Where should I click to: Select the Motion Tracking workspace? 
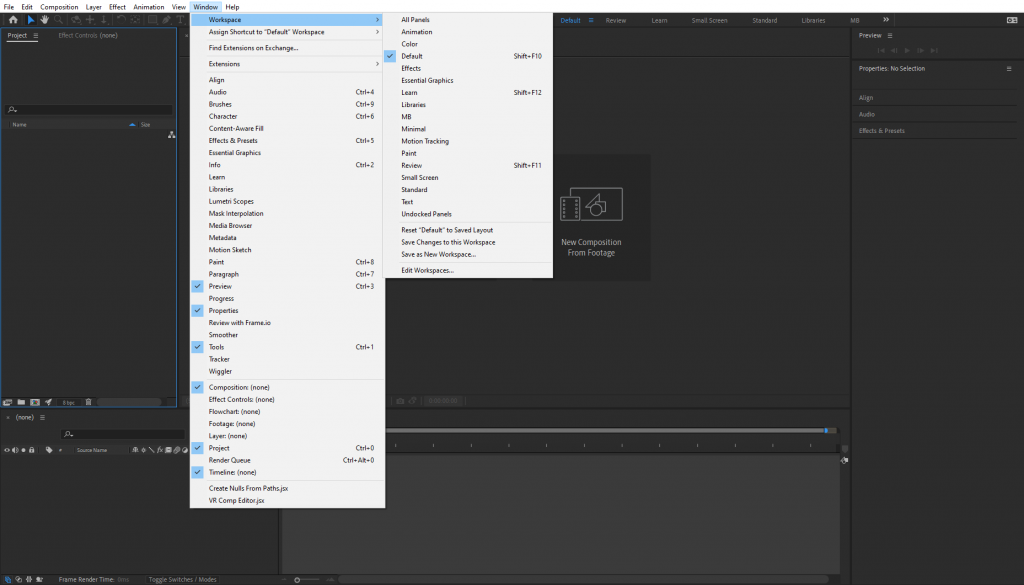(424, 141)
